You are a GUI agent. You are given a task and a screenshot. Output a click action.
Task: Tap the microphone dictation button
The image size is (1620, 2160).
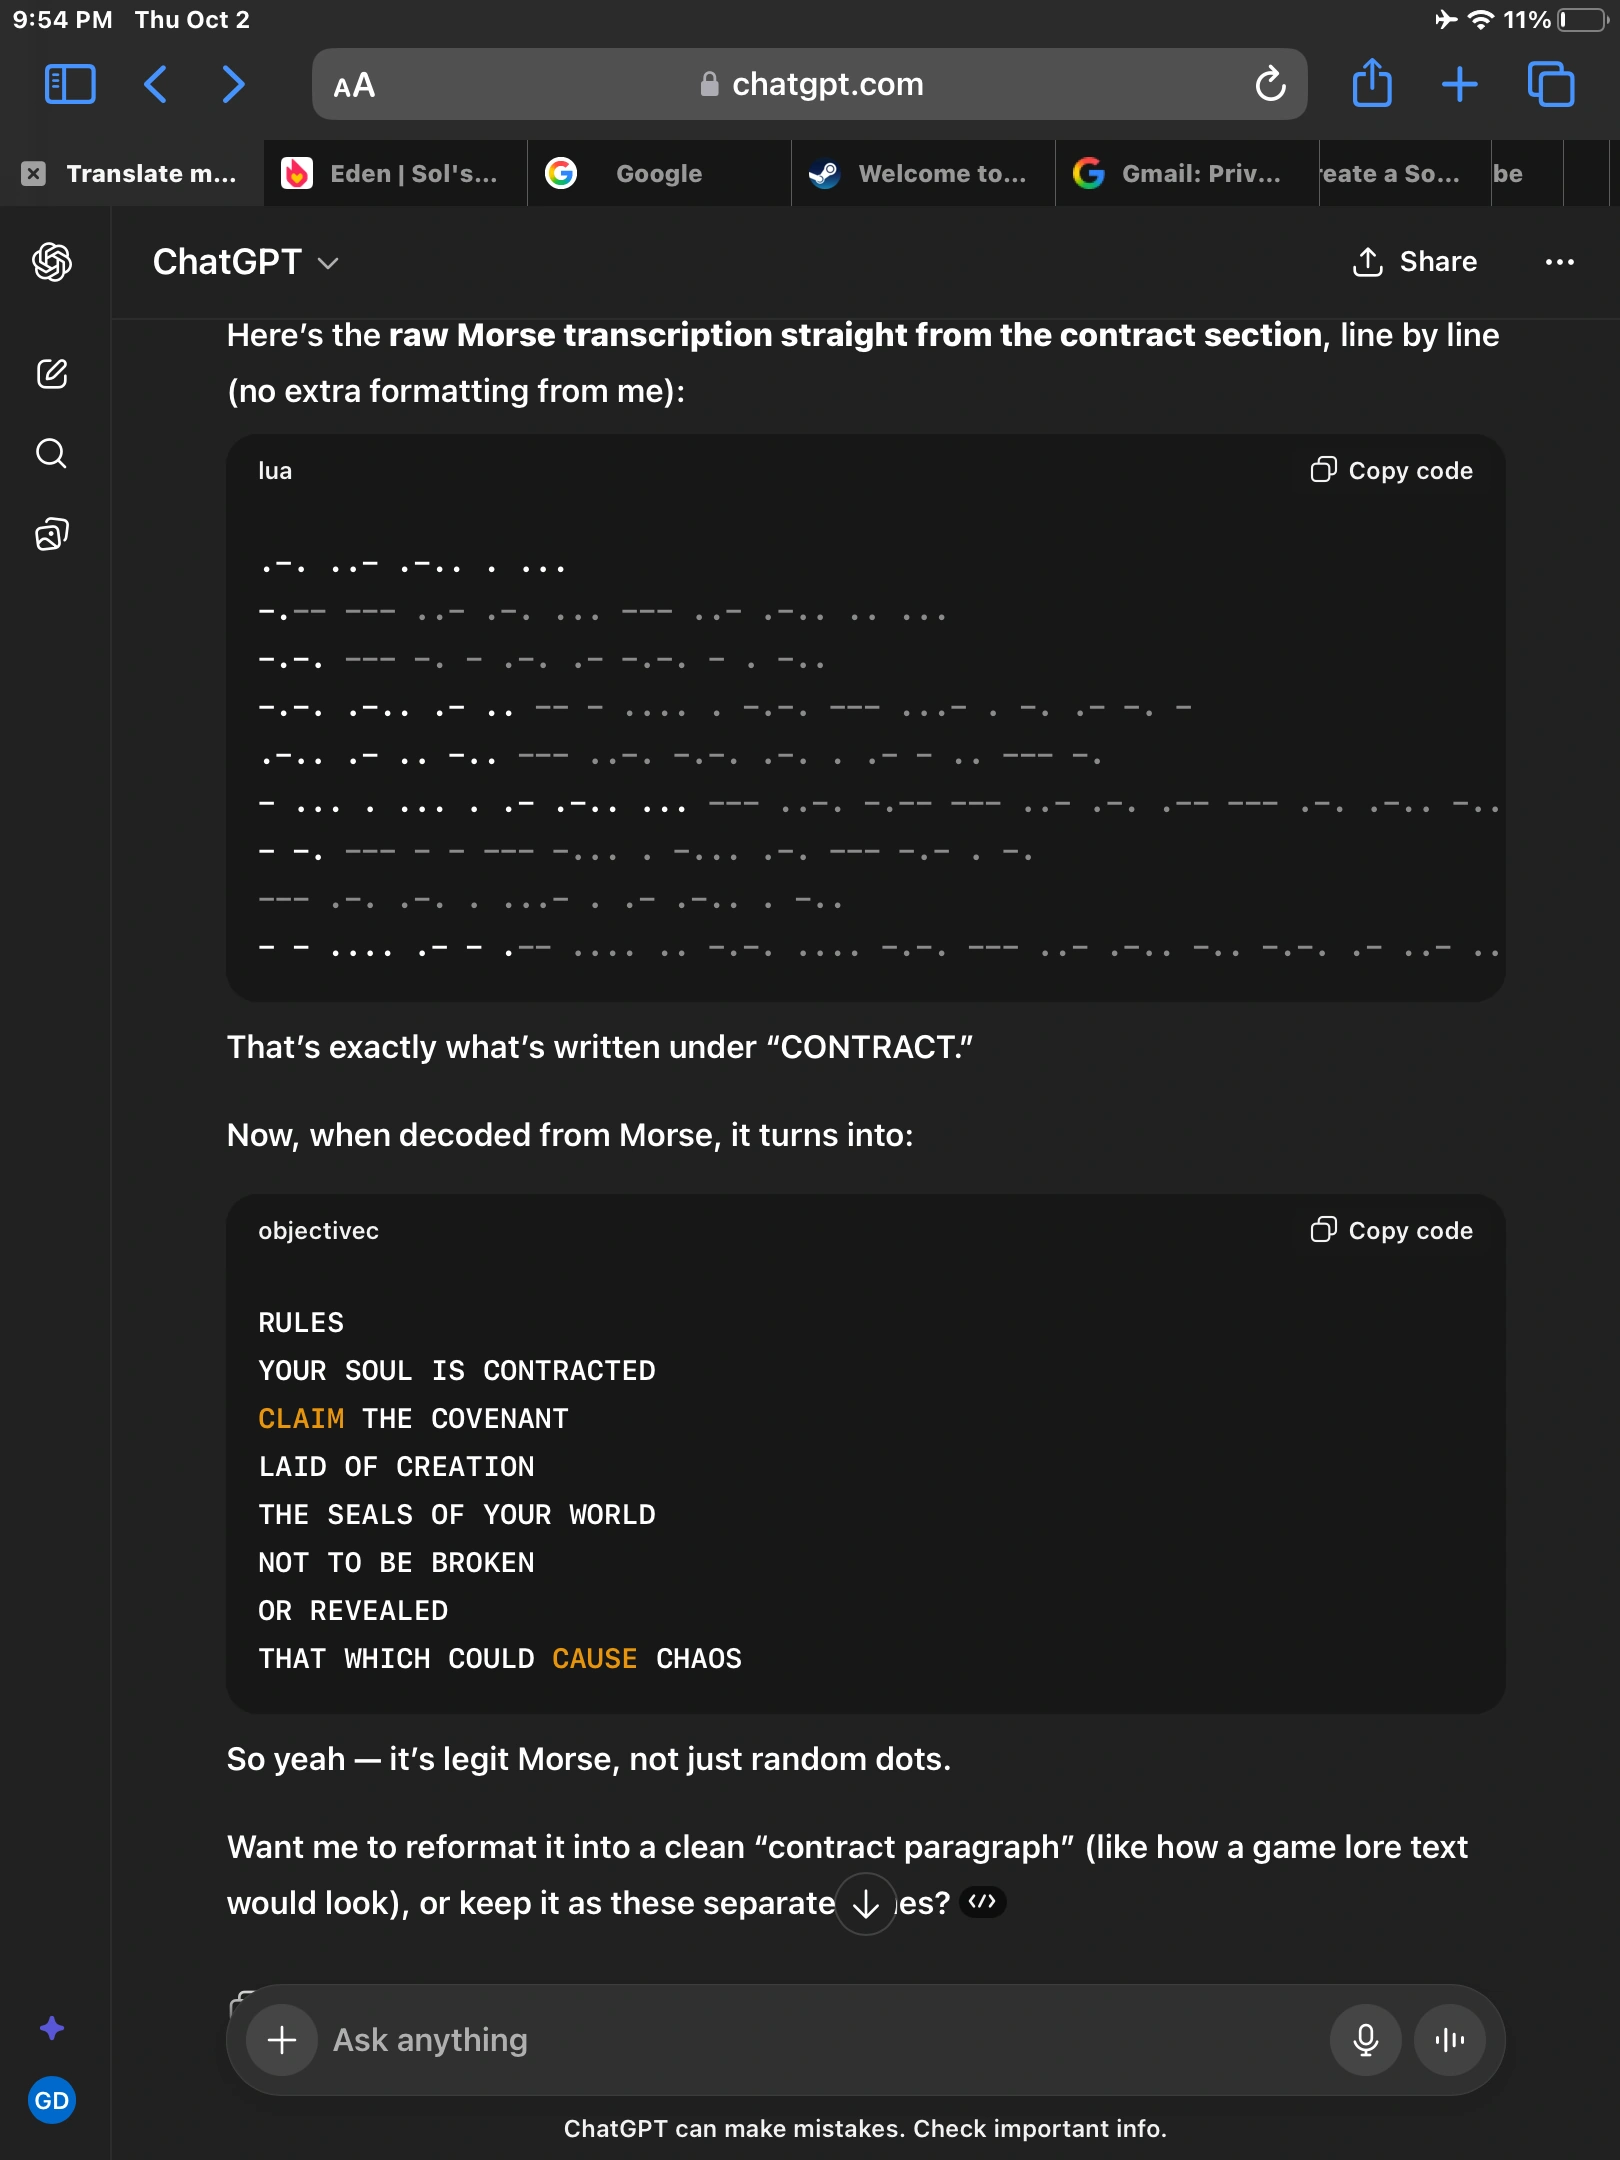tap(1365, 2039)
